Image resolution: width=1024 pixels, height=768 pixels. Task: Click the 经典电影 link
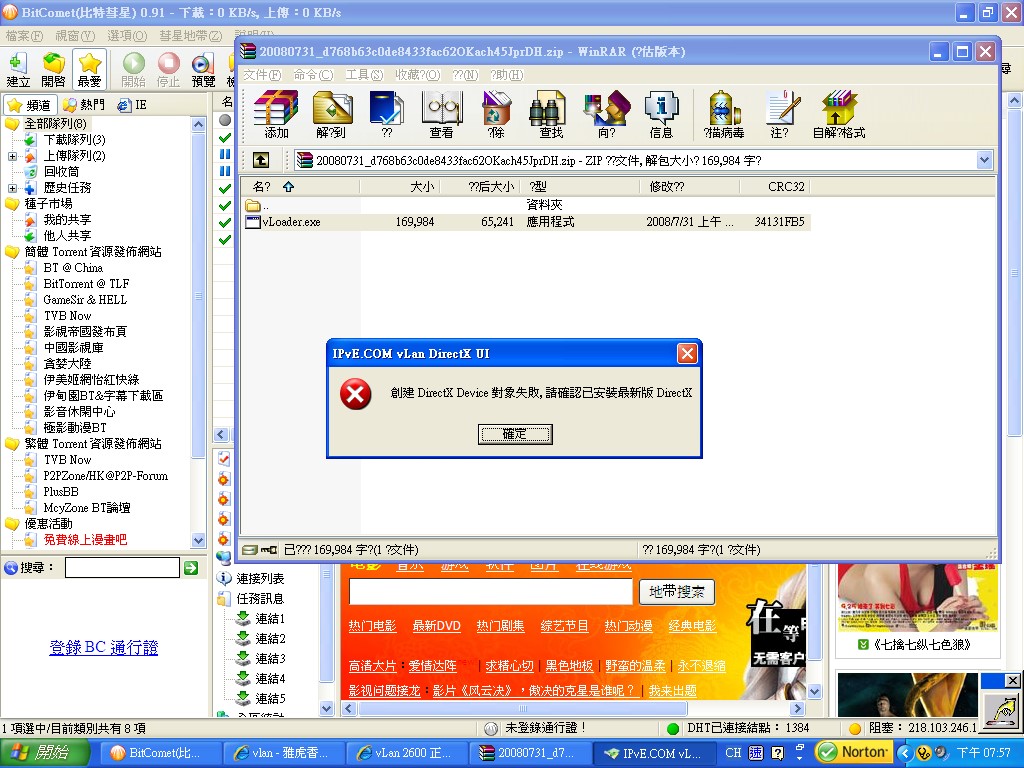pos(692,626)
